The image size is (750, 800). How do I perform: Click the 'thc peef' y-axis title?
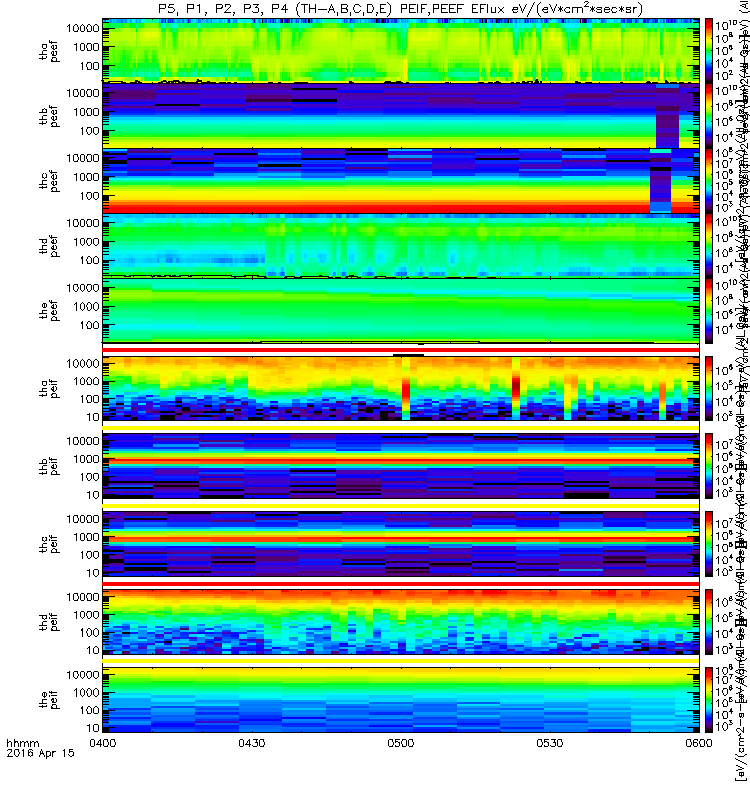pyautogui.click(x=49, y=181)
